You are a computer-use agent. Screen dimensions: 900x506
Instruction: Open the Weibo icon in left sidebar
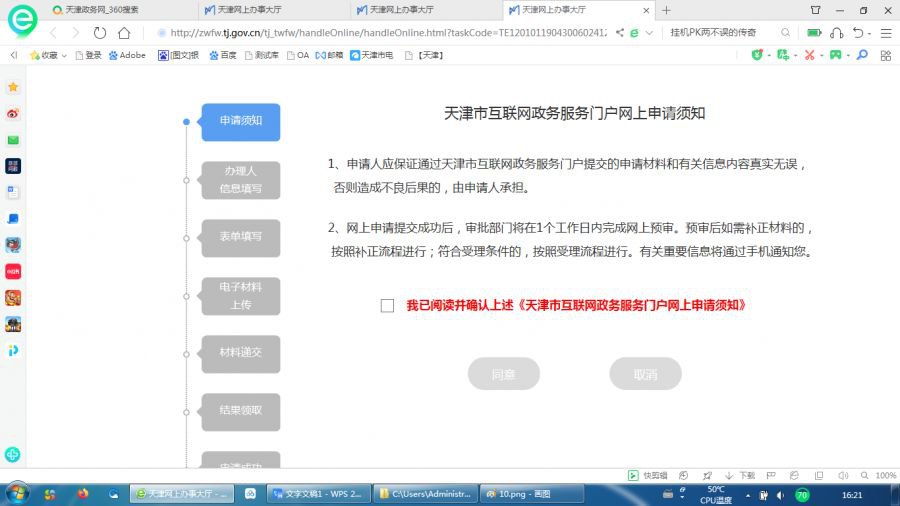click(x=13, y=114)
